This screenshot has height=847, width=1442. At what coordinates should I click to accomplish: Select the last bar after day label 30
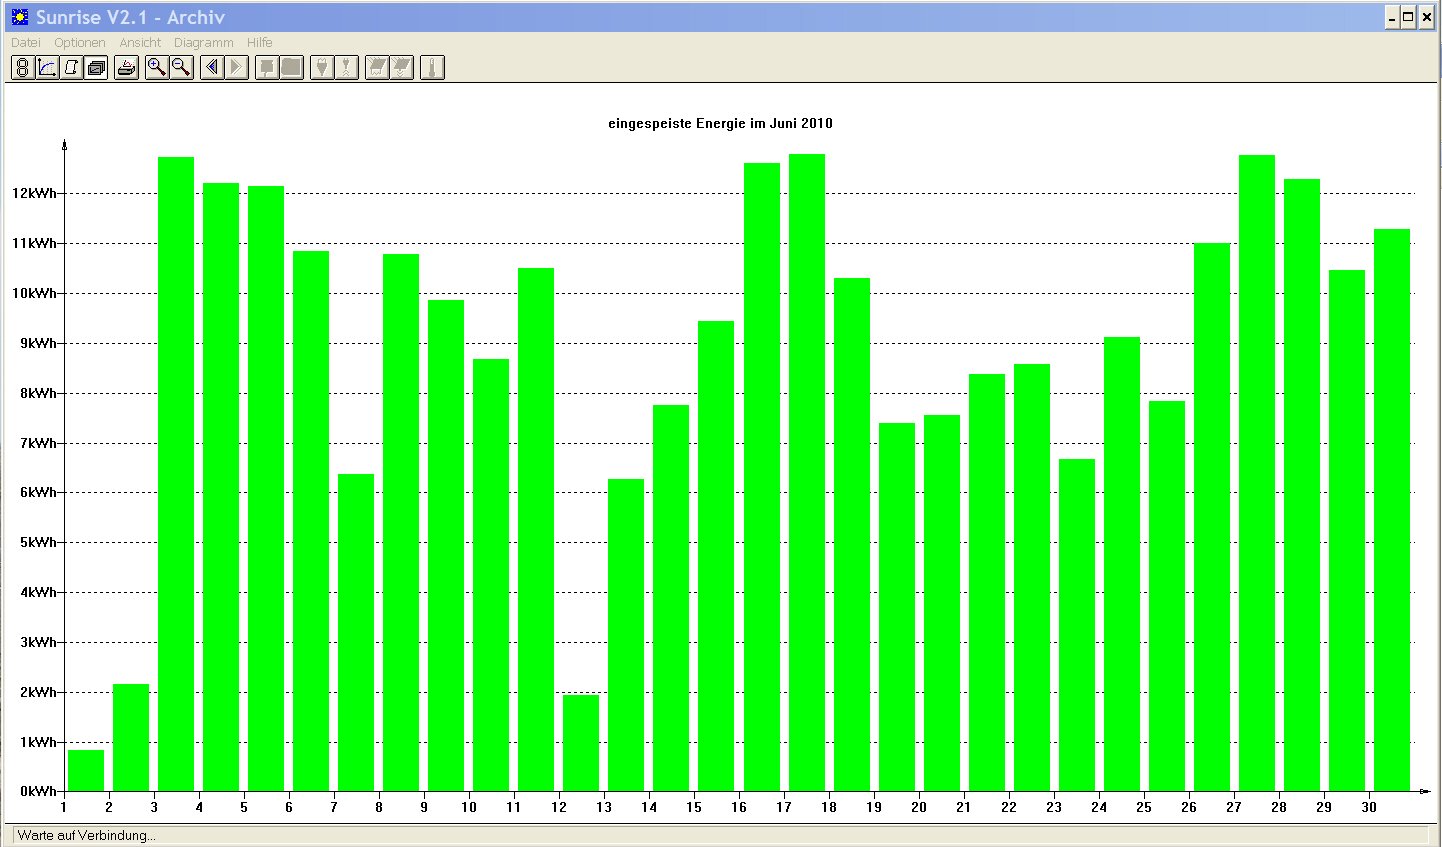1392,510
